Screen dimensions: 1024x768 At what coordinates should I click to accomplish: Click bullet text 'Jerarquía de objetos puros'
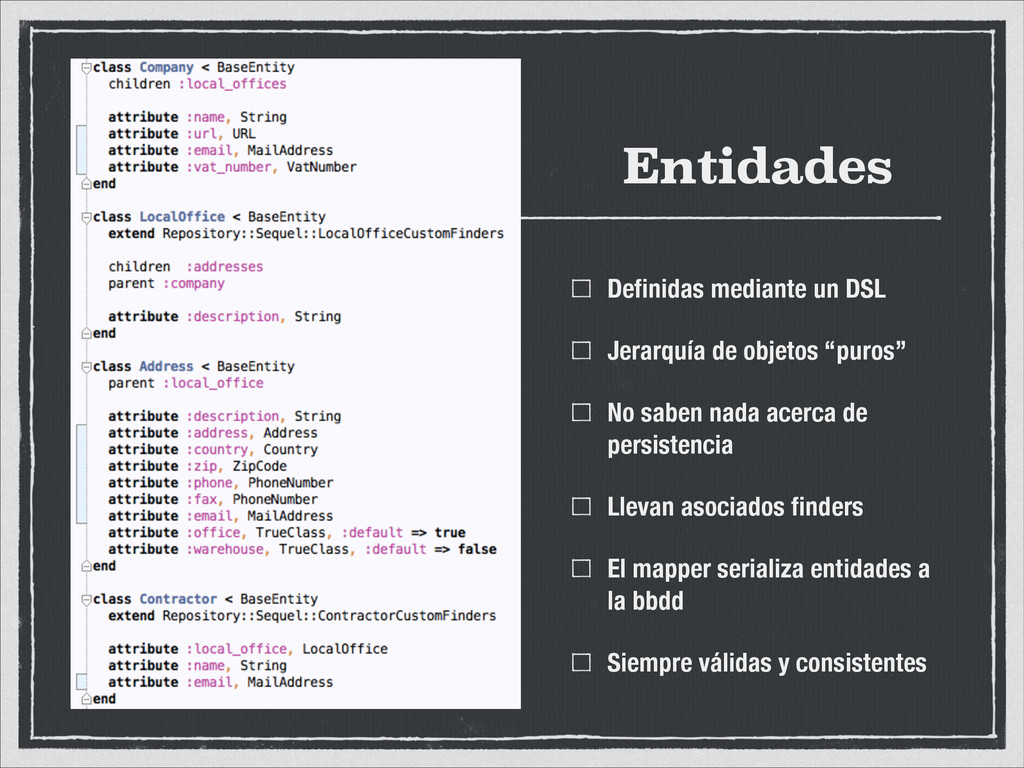tap(757, 351)
